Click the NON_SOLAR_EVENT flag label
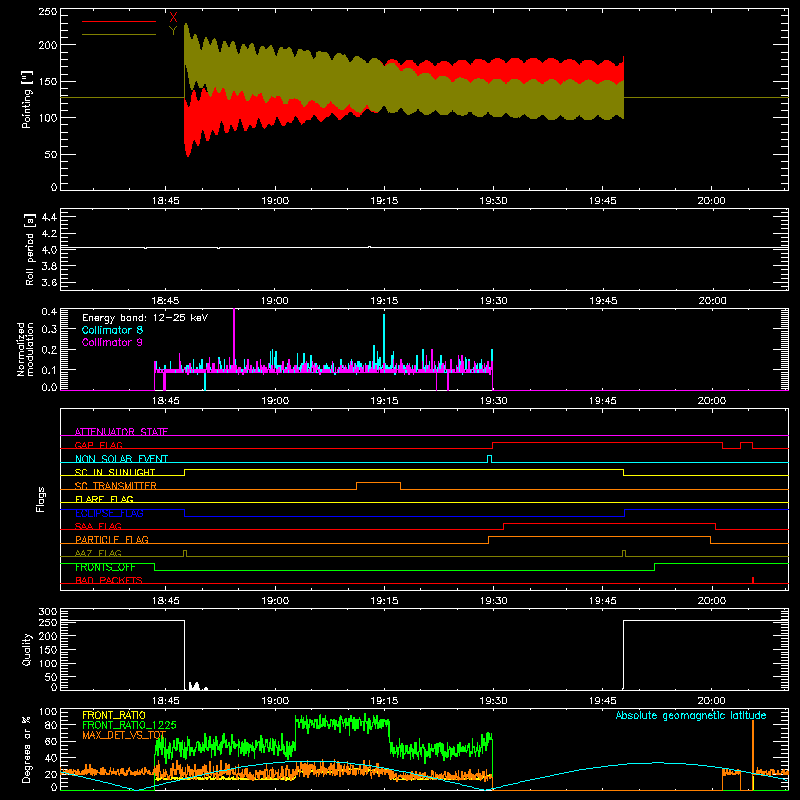The height and width of the screenshot is (800, 800). [121, 459]
